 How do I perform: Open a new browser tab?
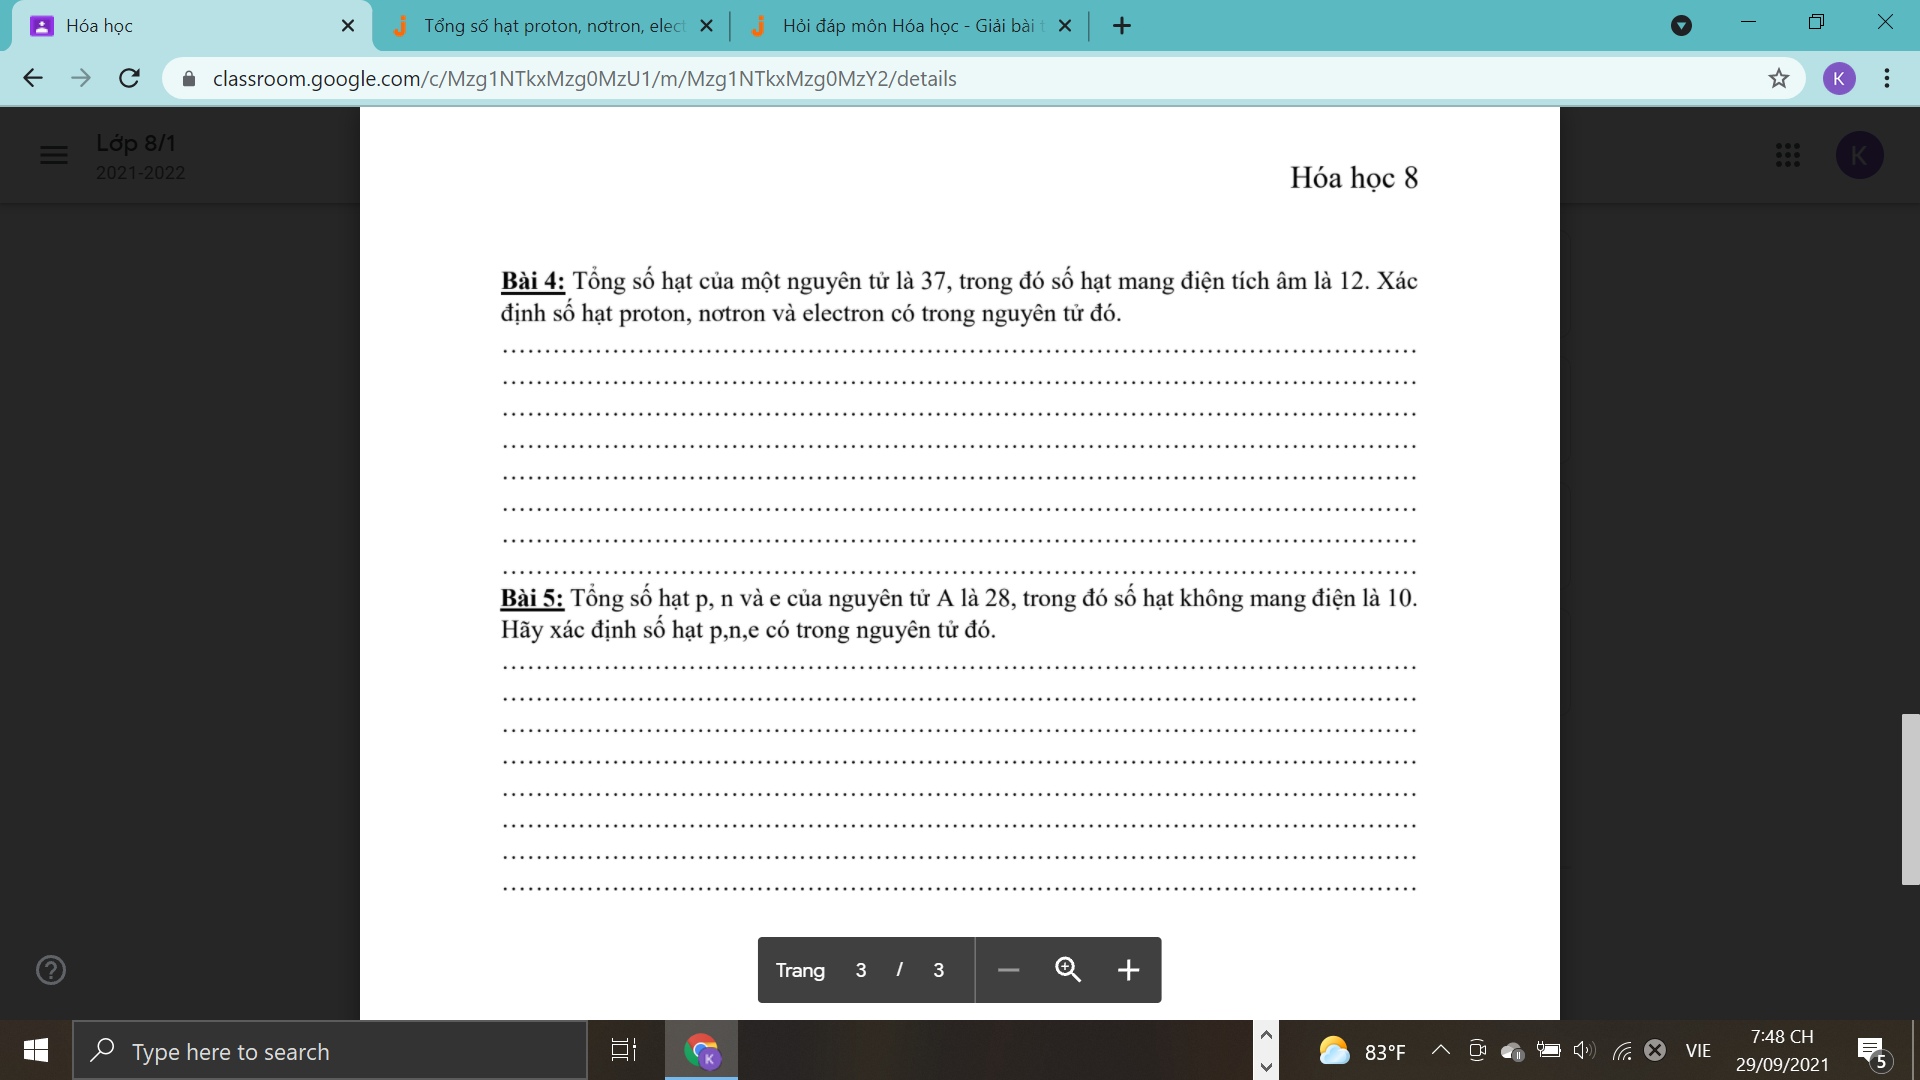click(x=1121, y=26)
